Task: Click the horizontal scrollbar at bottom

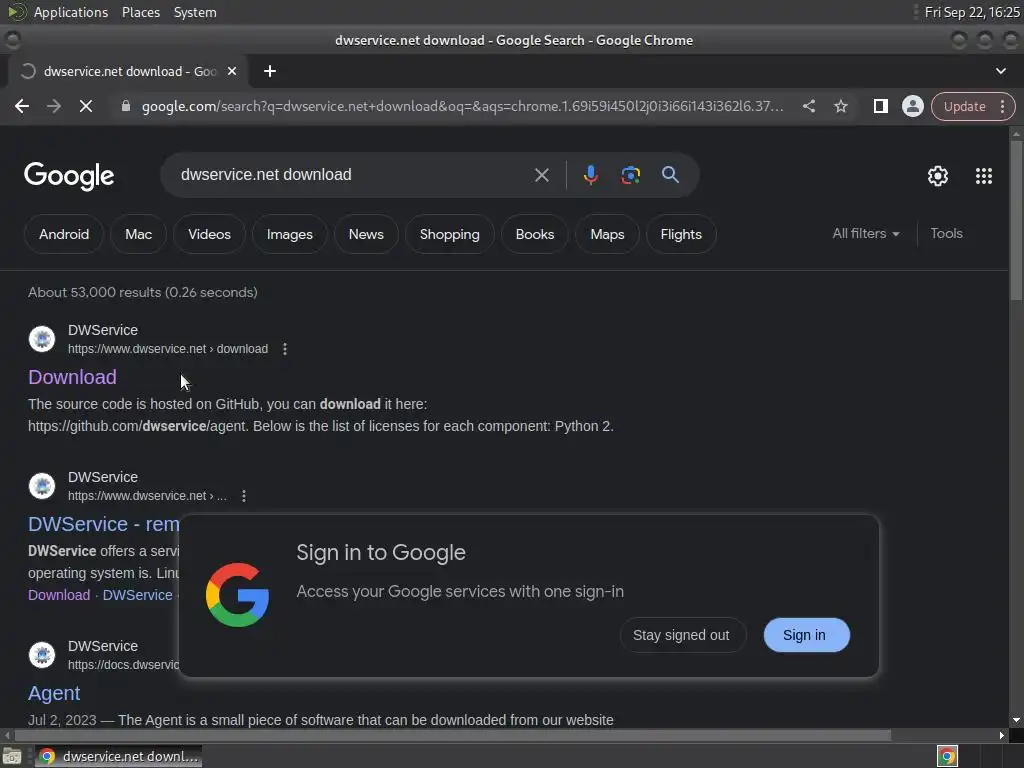Action: tap(452, 735)
